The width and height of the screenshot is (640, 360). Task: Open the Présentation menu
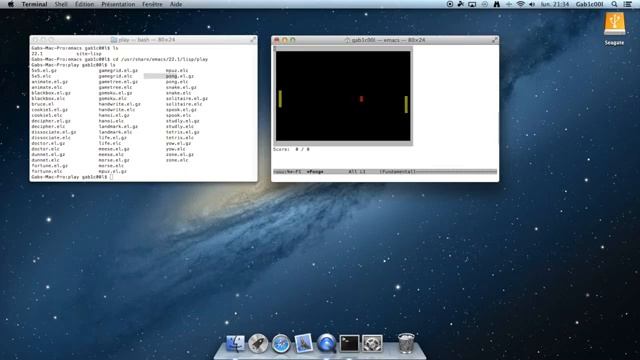[x=118, y=4]
